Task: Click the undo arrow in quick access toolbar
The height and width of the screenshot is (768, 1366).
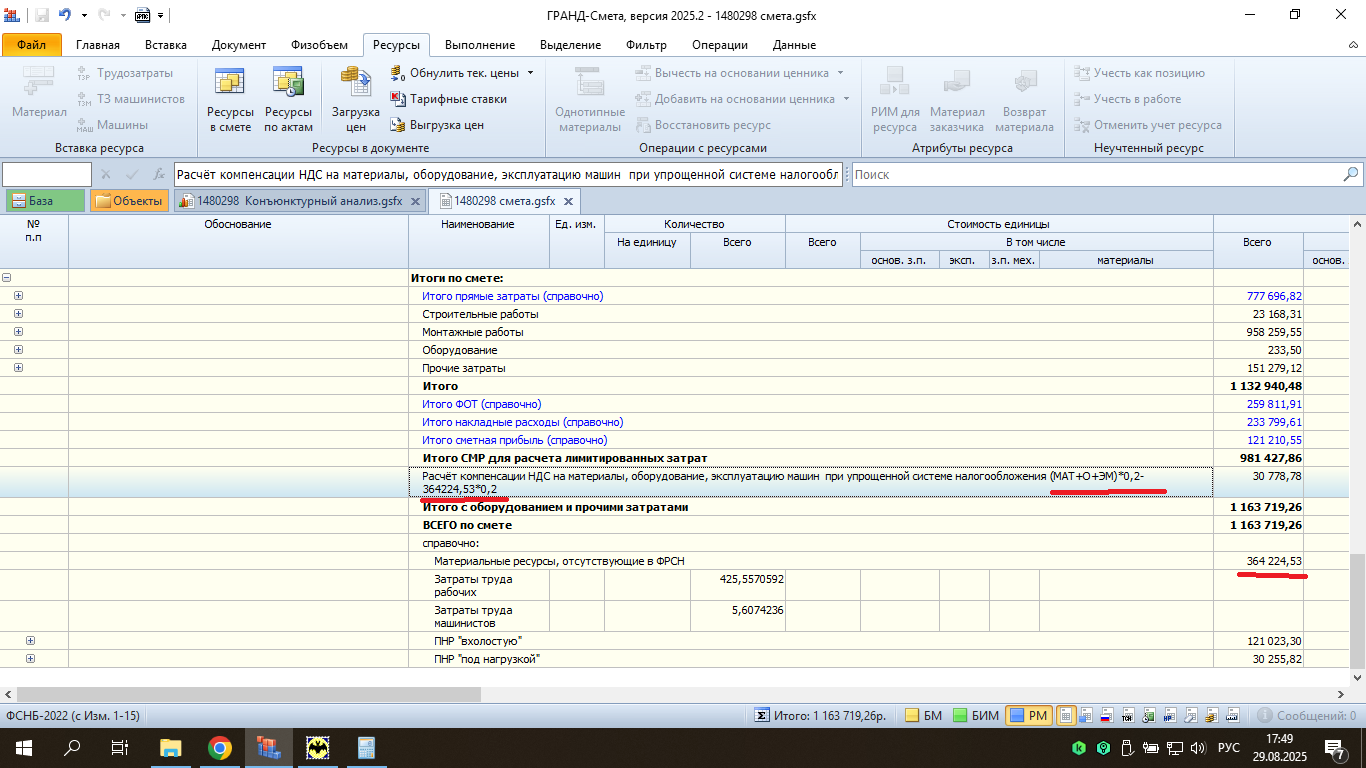Action: coord(65,15)
